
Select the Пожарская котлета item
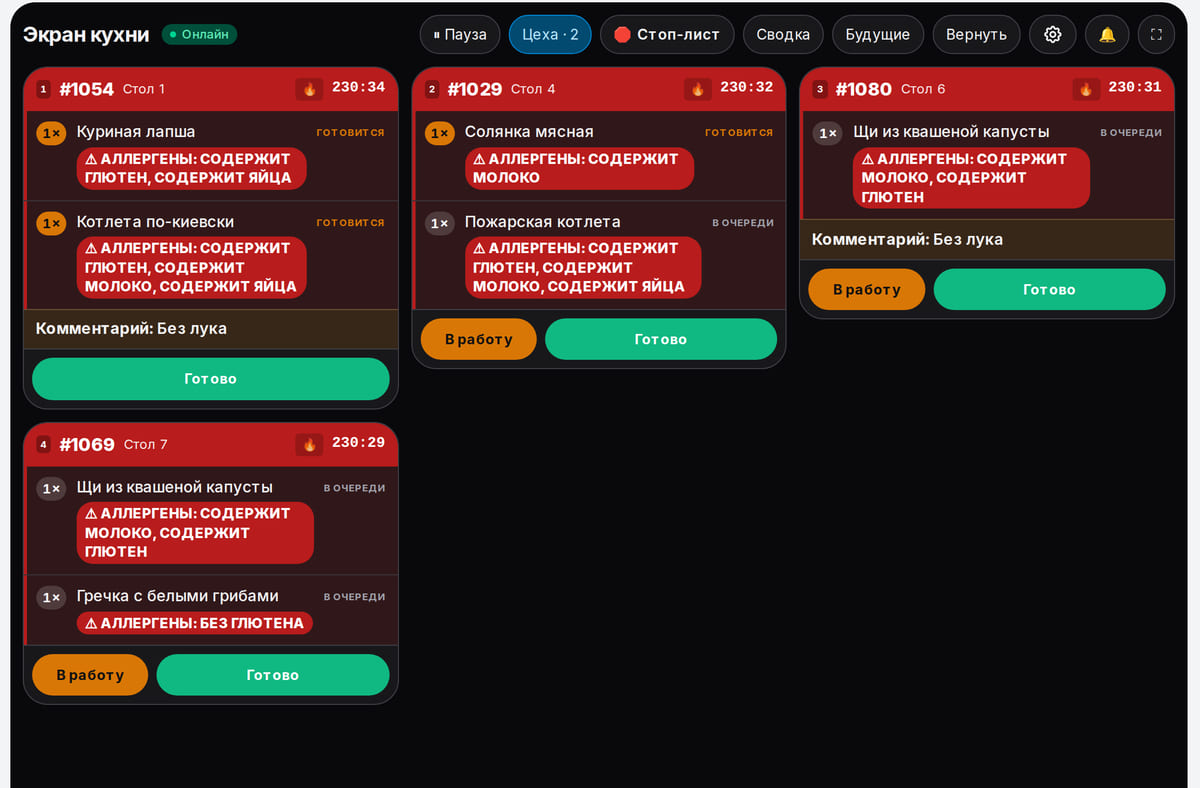(600, 255)
